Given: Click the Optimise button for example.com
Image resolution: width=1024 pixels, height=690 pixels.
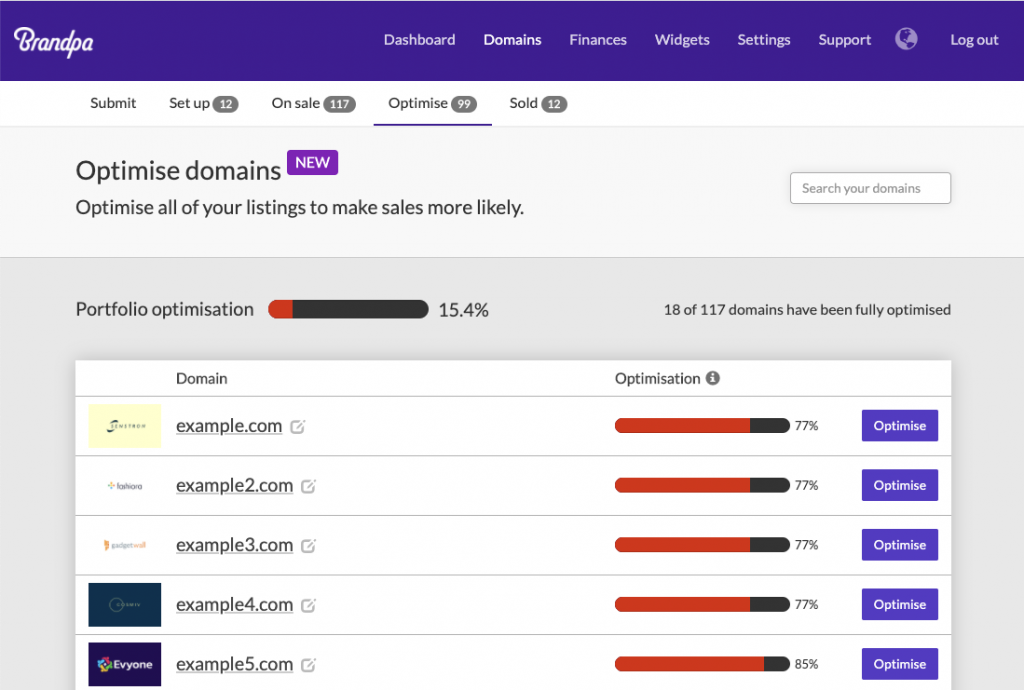Looking at the screenshot, I should (x=899, y=426).
